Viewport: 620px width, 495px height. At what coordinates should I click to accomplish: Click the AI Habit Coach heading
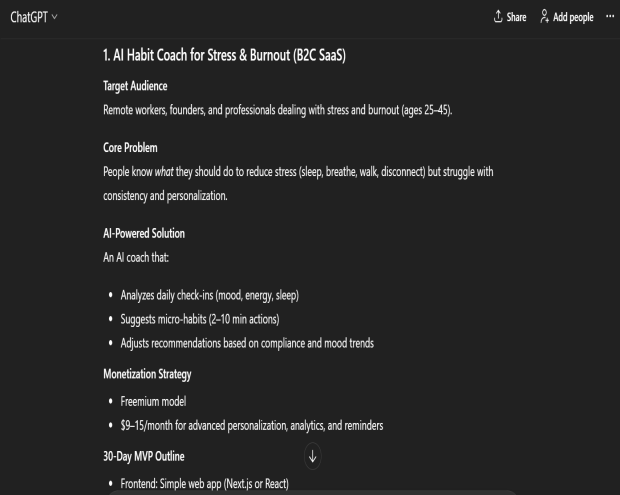[224, 56]
